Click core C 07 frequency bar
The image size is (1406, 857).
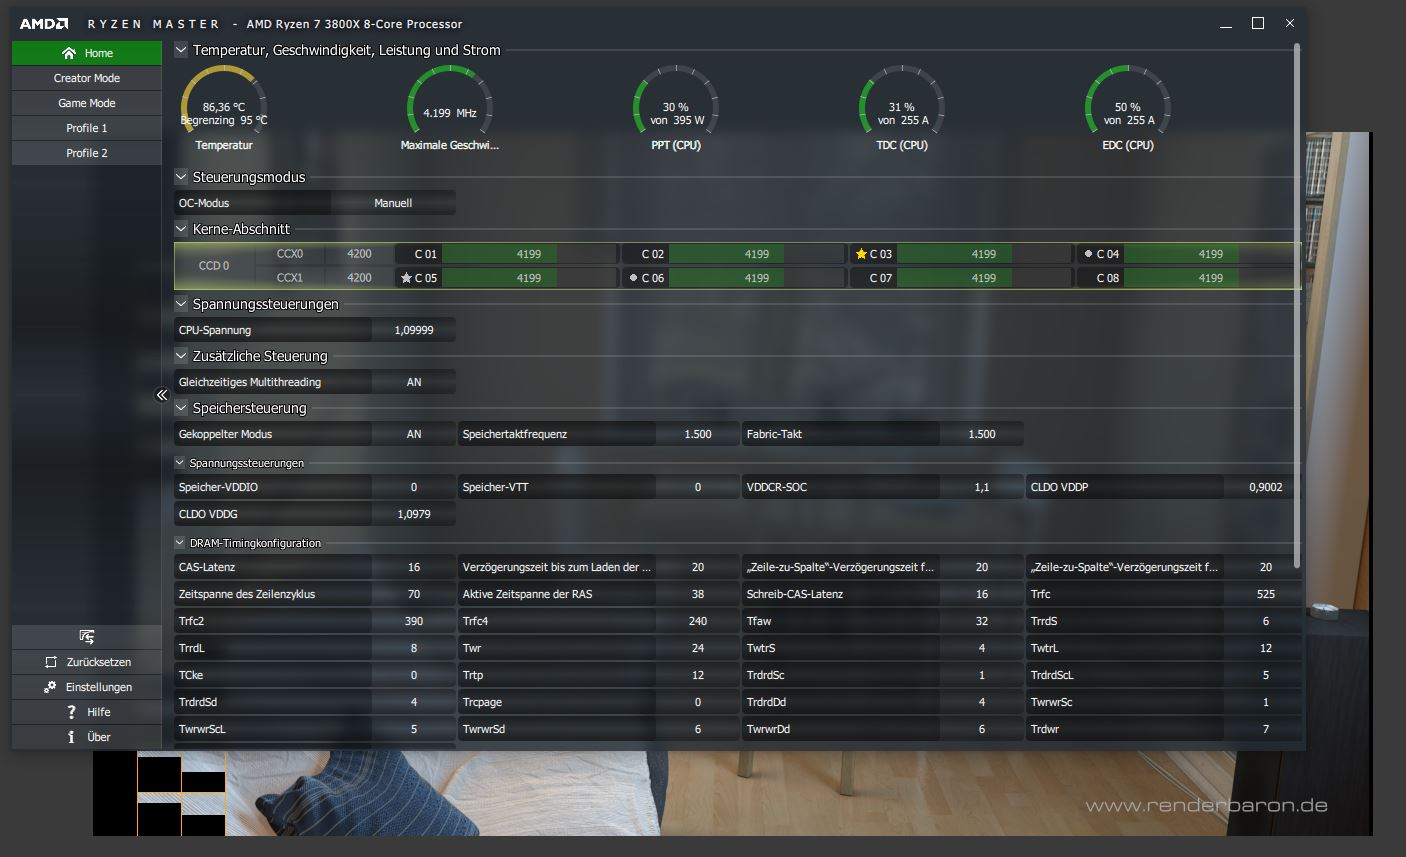point(984,278)
